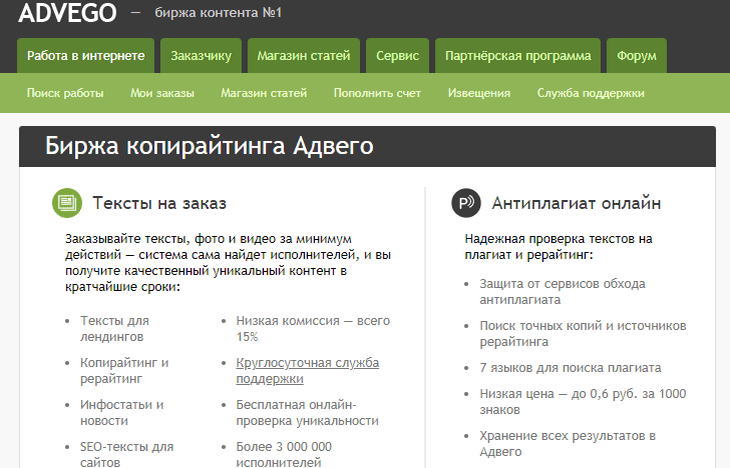The image size is (730, 468).
Task: Open Мои заказы submenu item
Action: [x=162, y=93]
